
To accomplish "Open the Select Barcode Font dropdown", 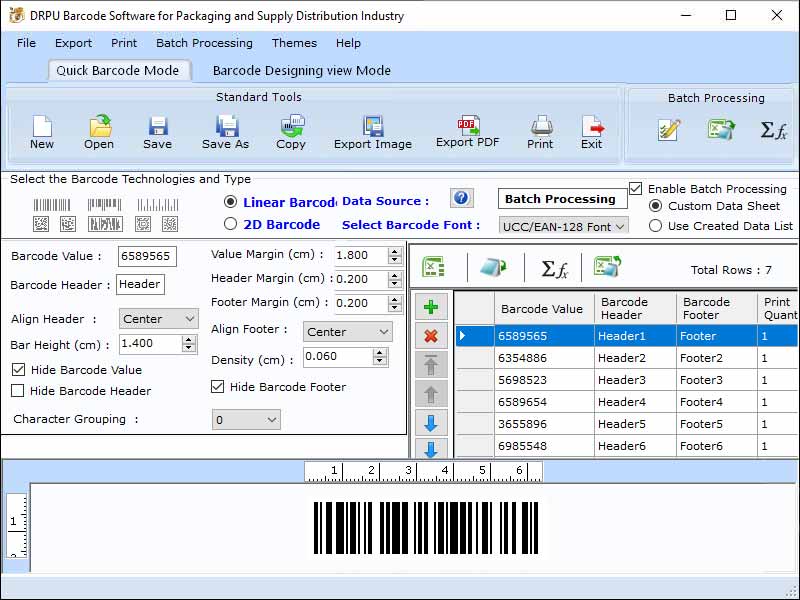I will [564, 227].
